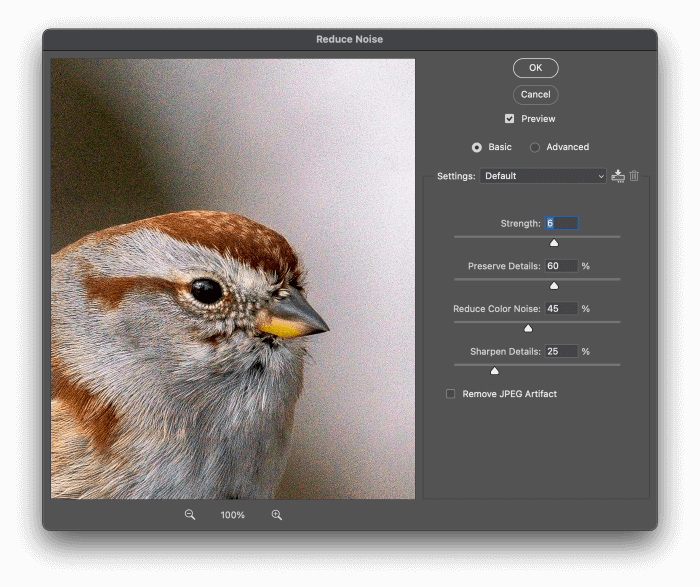The width and height of the screenshot is (700, 587).
Task: Open the Settings Default dropdown
Action: click(x=543, y=176)
